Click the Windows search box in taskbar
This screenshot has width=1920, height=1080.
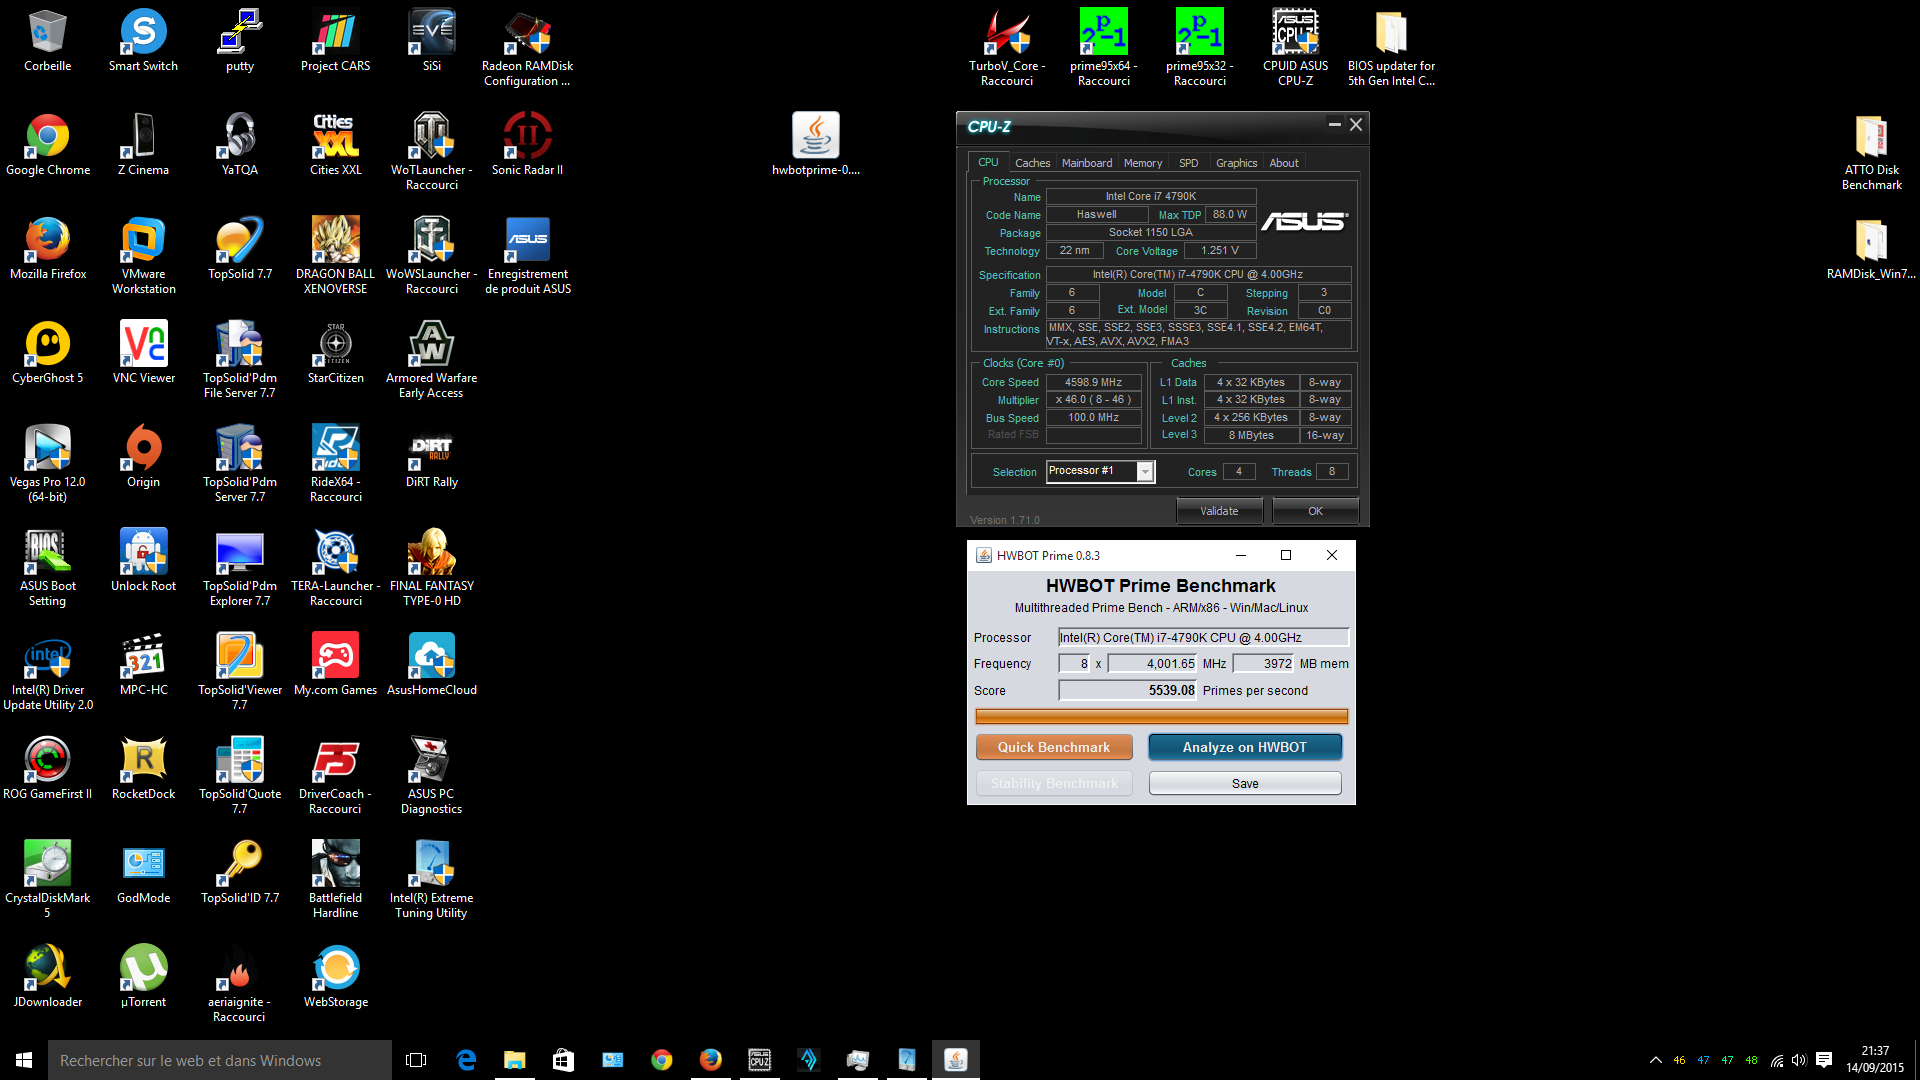point(220,1060)
